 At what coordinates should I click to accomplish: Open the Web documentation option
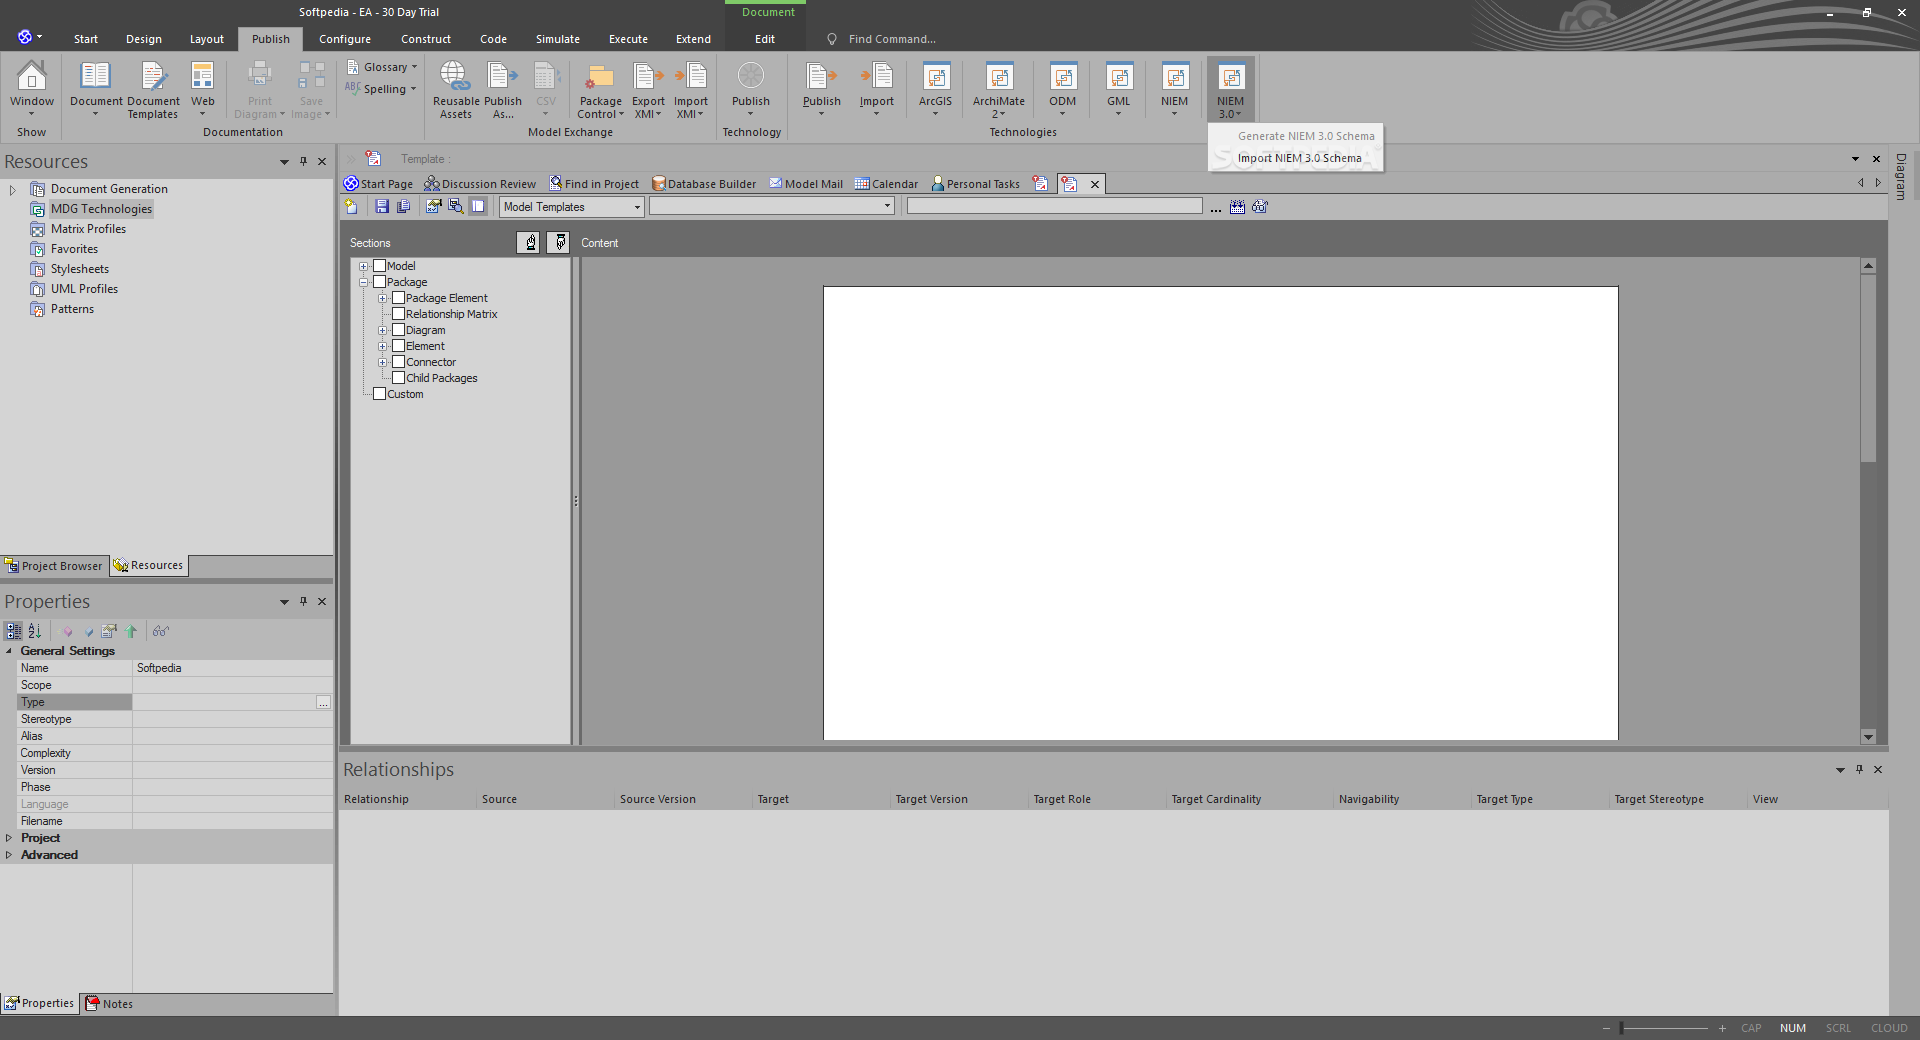coord(203,88)
